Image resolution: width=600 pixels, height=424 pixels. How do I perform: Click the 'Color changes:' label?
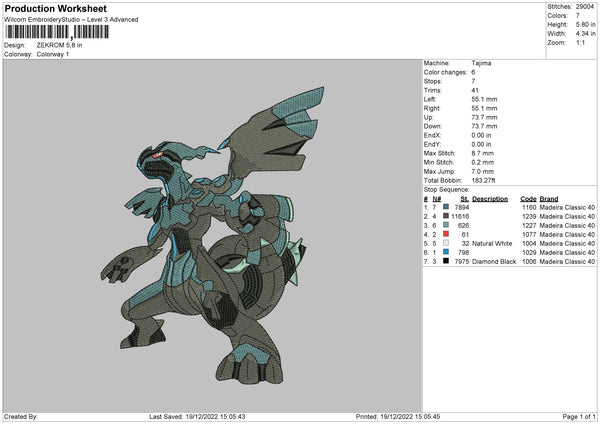point(445,72)
